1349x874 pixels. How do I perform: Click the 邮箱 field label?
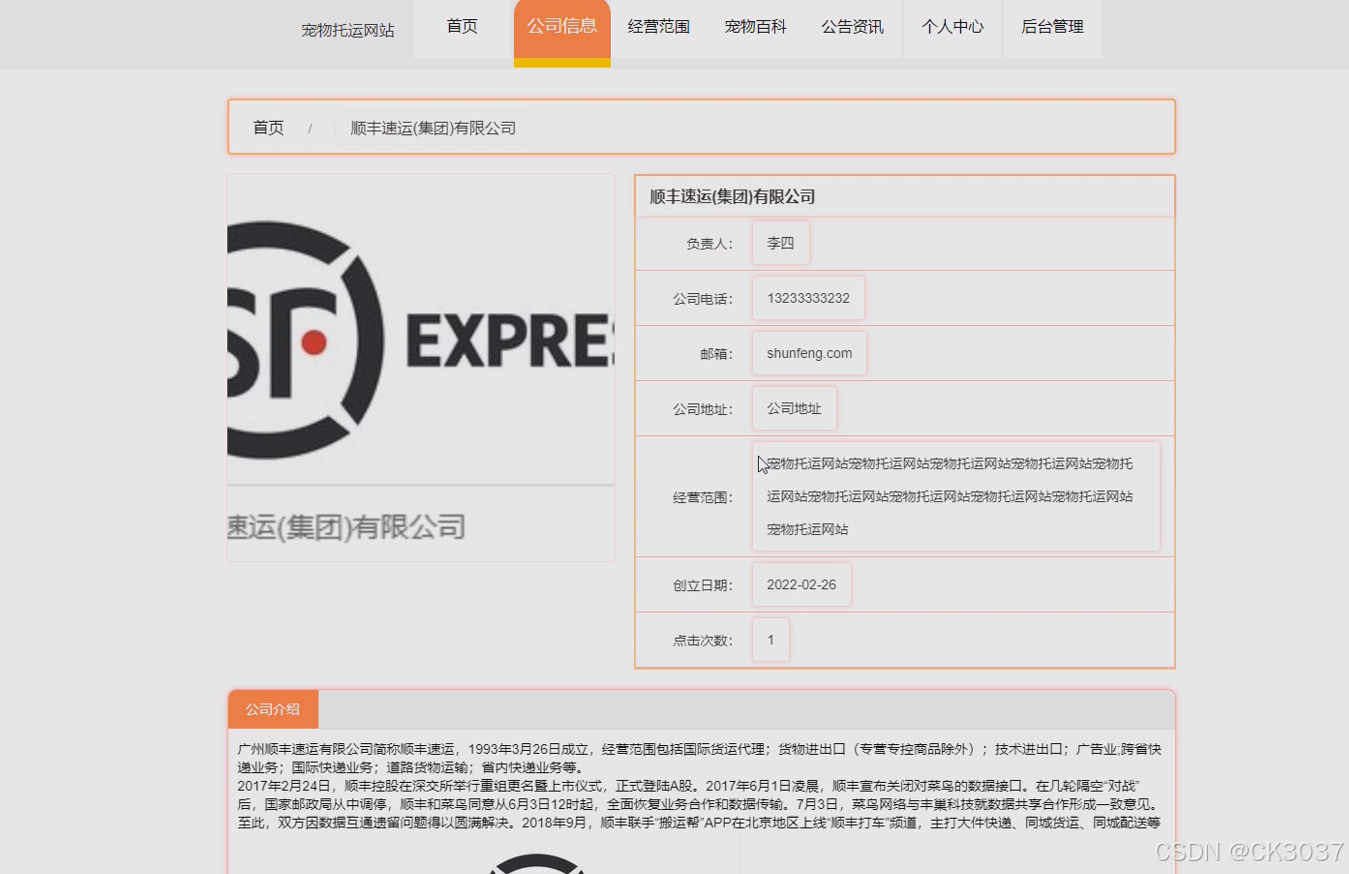click(x=716, y=354)
